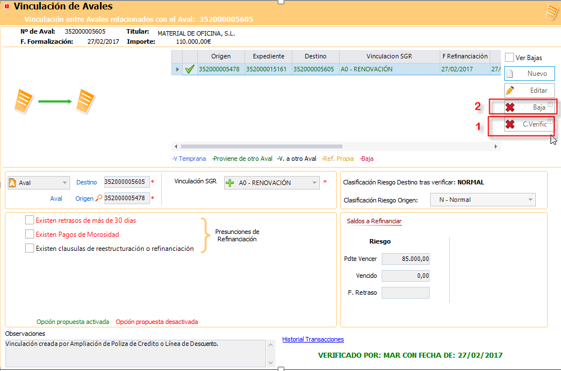The height and width of the screenshot is (371, 561).
Task: Click the source document icon left of arrow
Action: pos(23,102)
